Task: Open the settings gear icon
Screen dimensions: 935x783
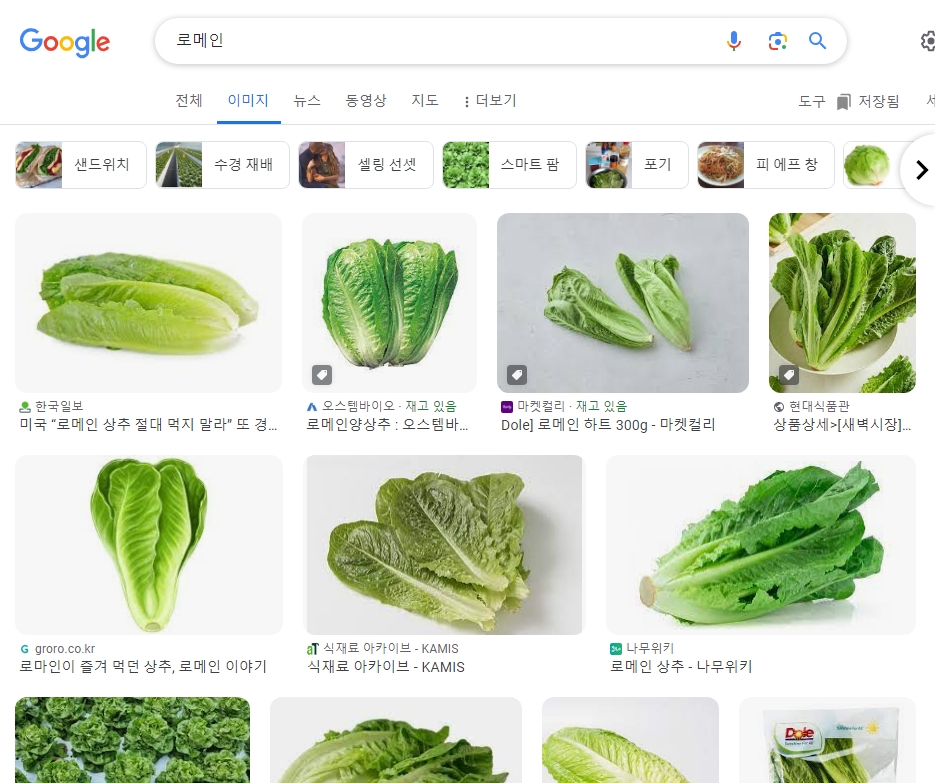Action: (928, 41)
